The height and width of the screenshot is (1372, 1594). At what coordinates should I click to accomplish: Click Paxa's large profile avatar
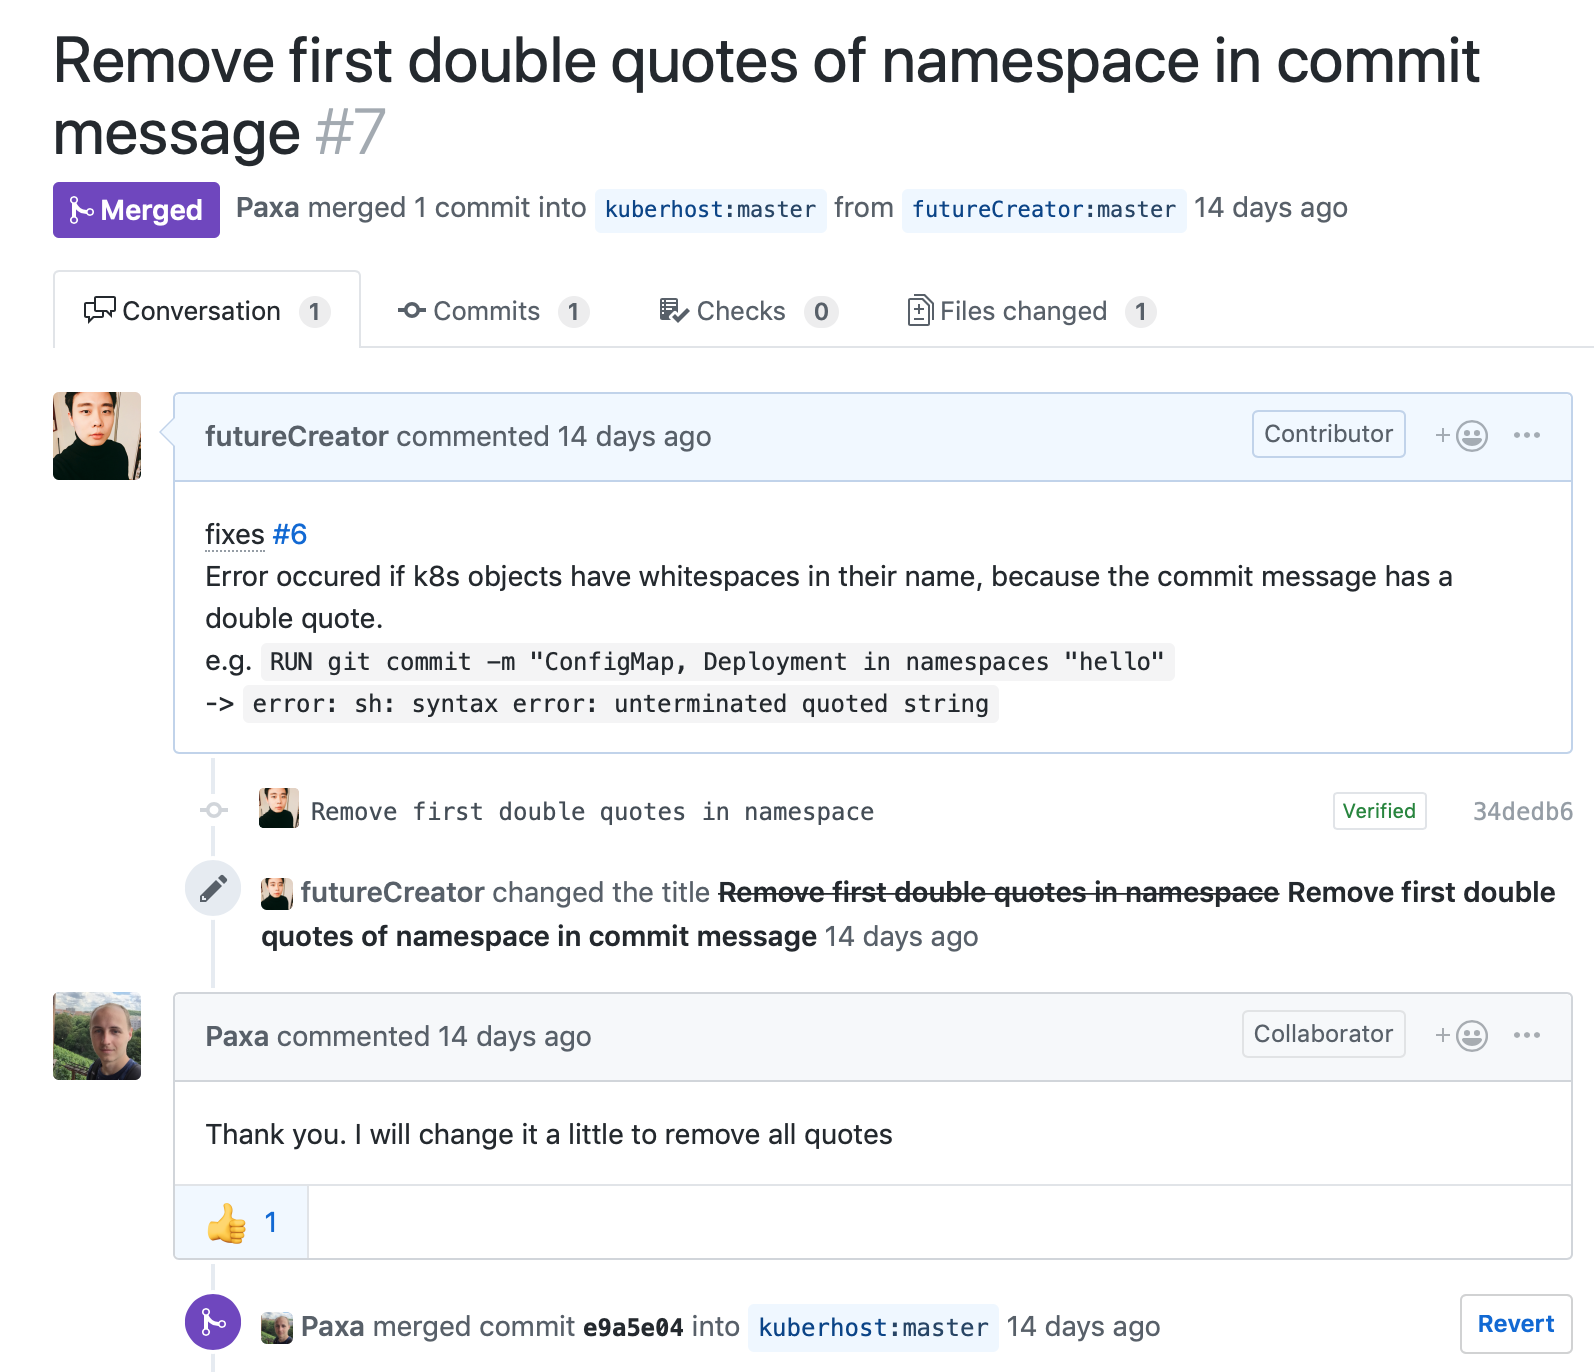(97, 1036)
